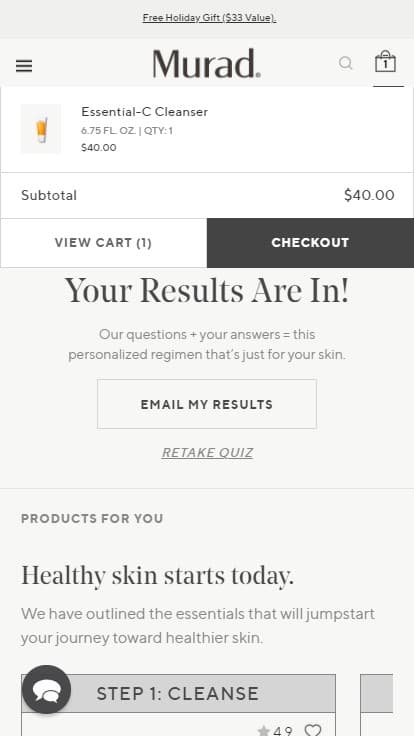This screenshot has width=414, height=736.
Task: Open the hamburger navigation menu
Action: [x=24, y=66]
